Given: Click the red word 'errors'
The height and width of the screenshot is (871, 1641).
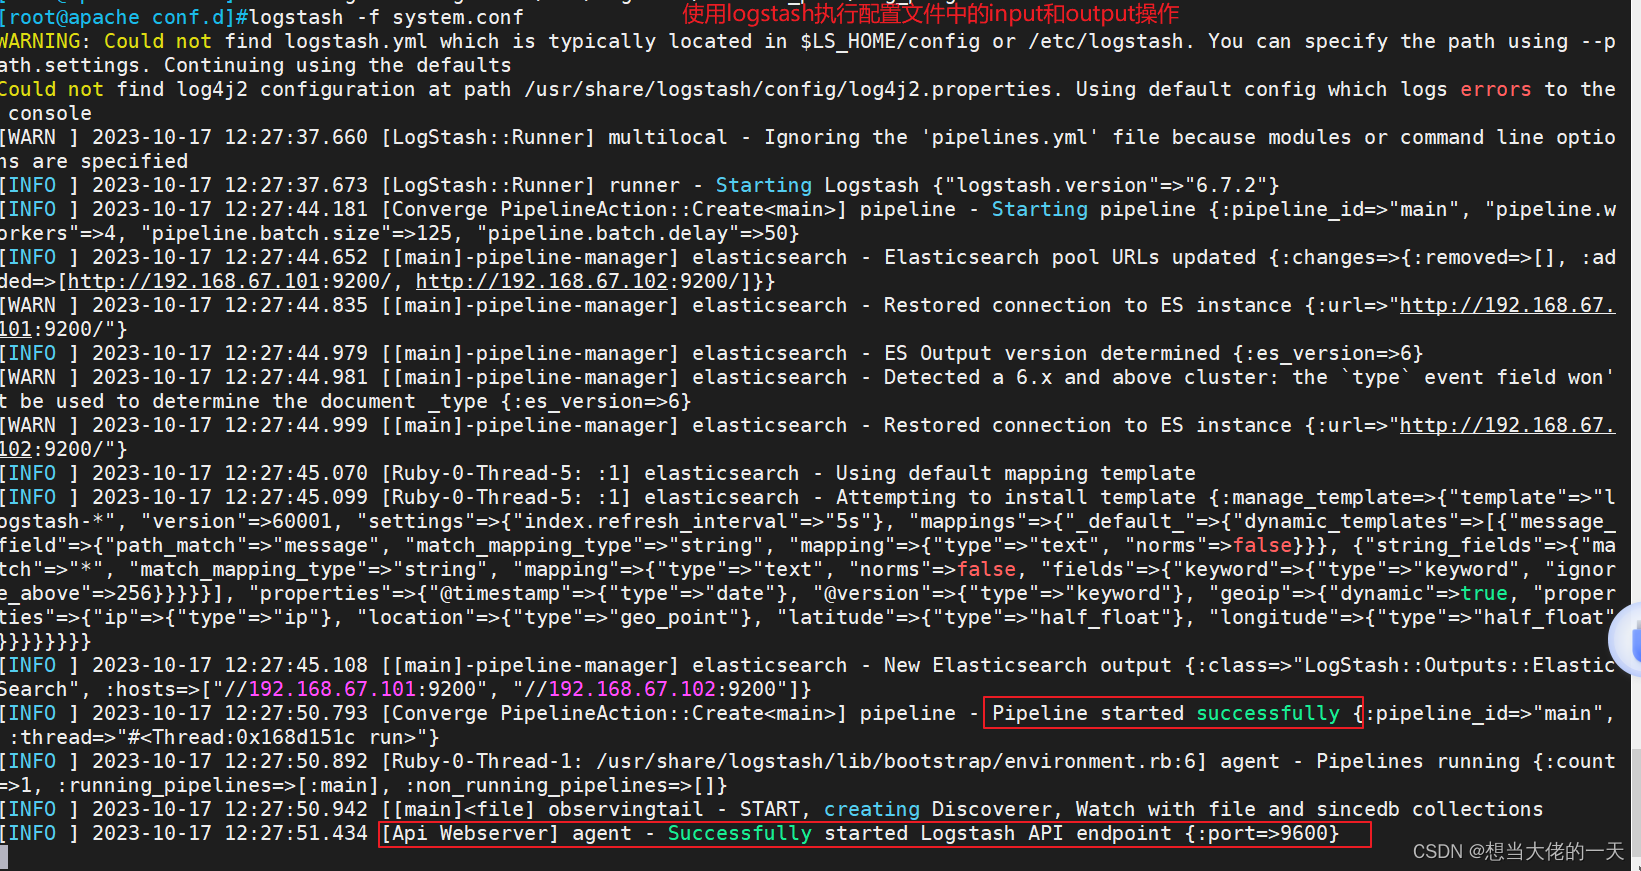Looking at the screenshot, I should tap(1495, 89).
